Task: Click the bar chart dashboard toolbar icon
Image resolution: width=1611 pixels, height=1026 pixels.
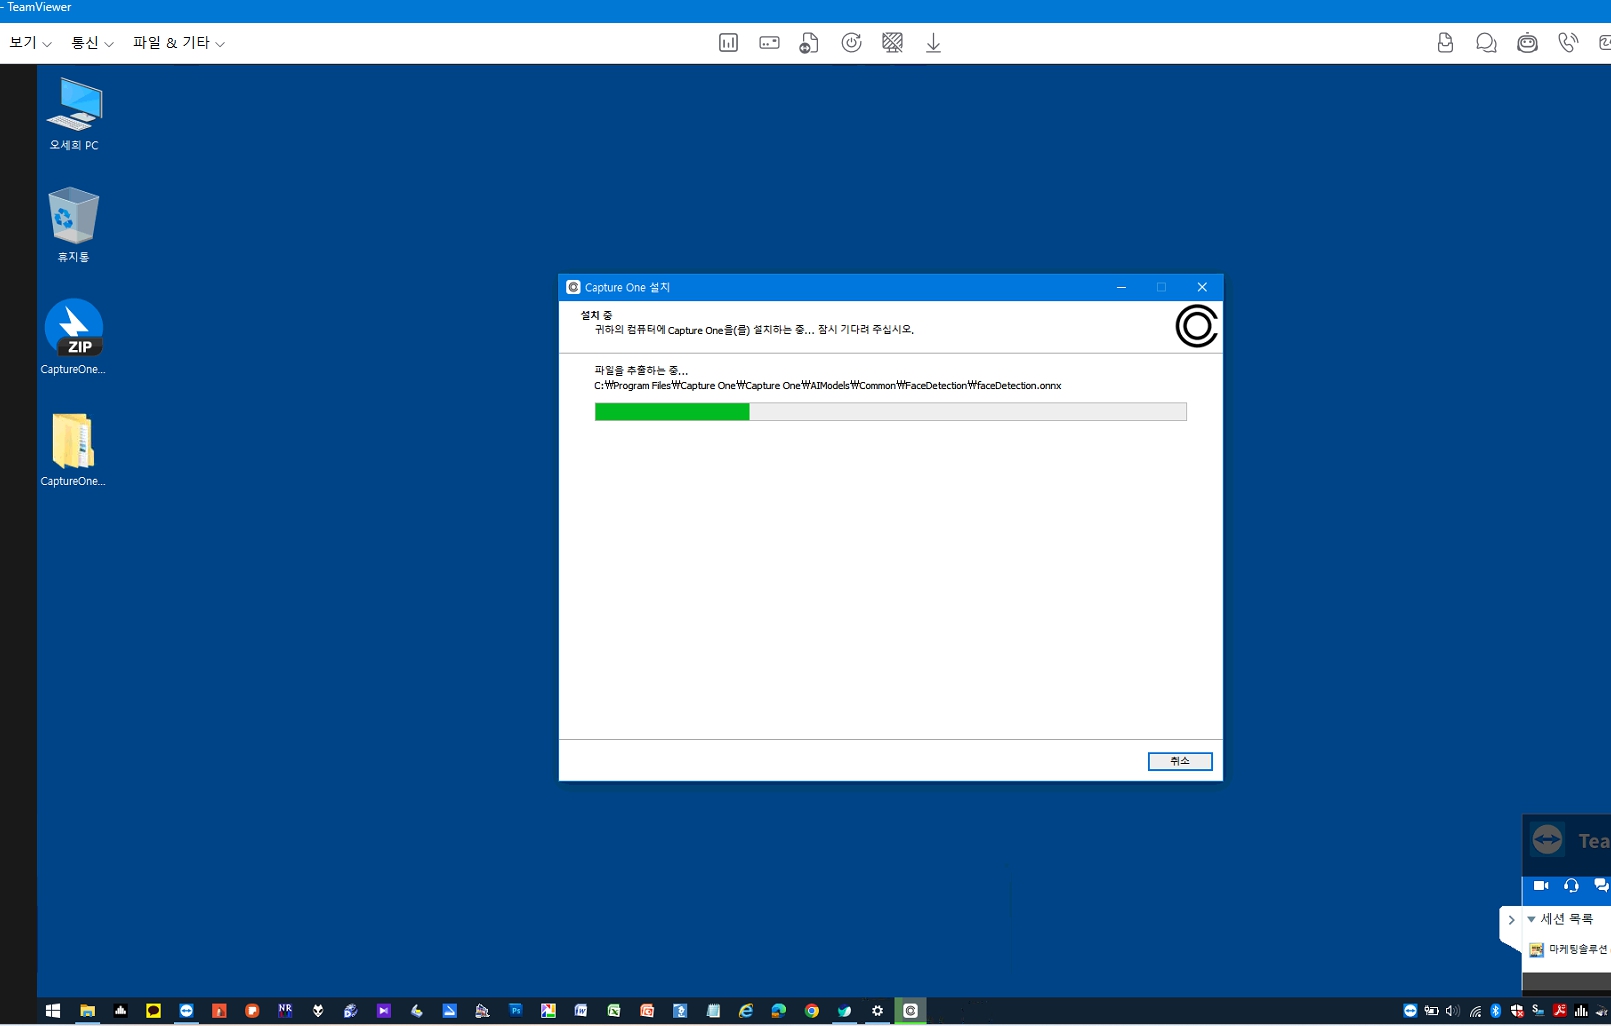Action: [x=728, y=43]
